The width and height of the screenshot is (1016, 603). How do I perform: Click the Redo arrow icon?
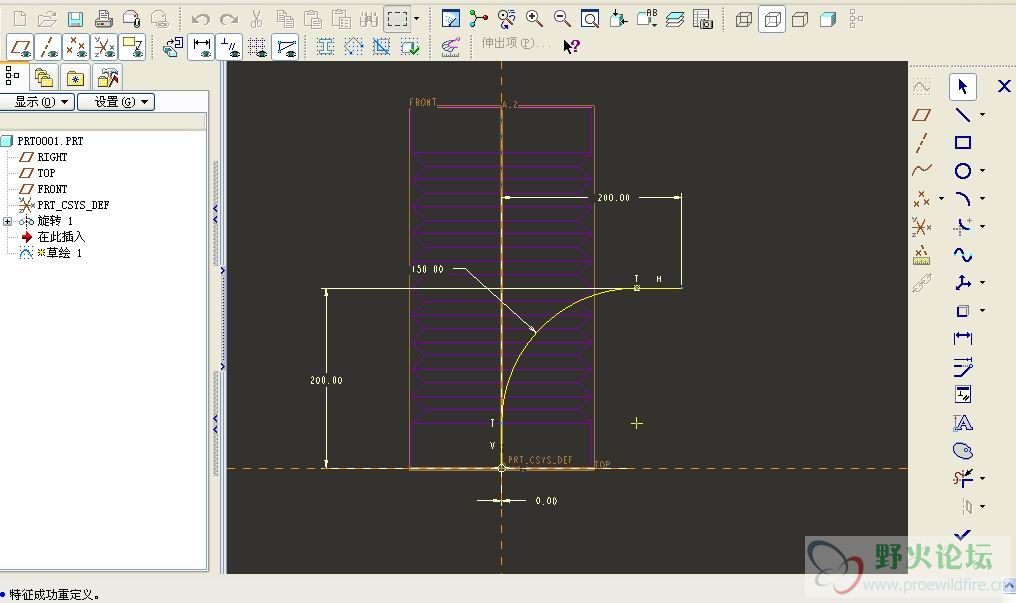(228, 19)
